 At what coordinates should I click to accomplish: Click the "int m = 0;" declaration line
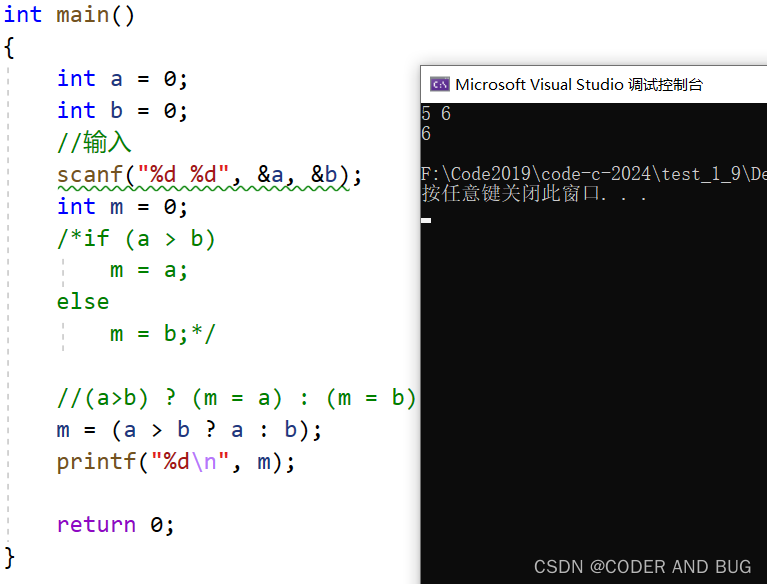(x=122, y=206)
